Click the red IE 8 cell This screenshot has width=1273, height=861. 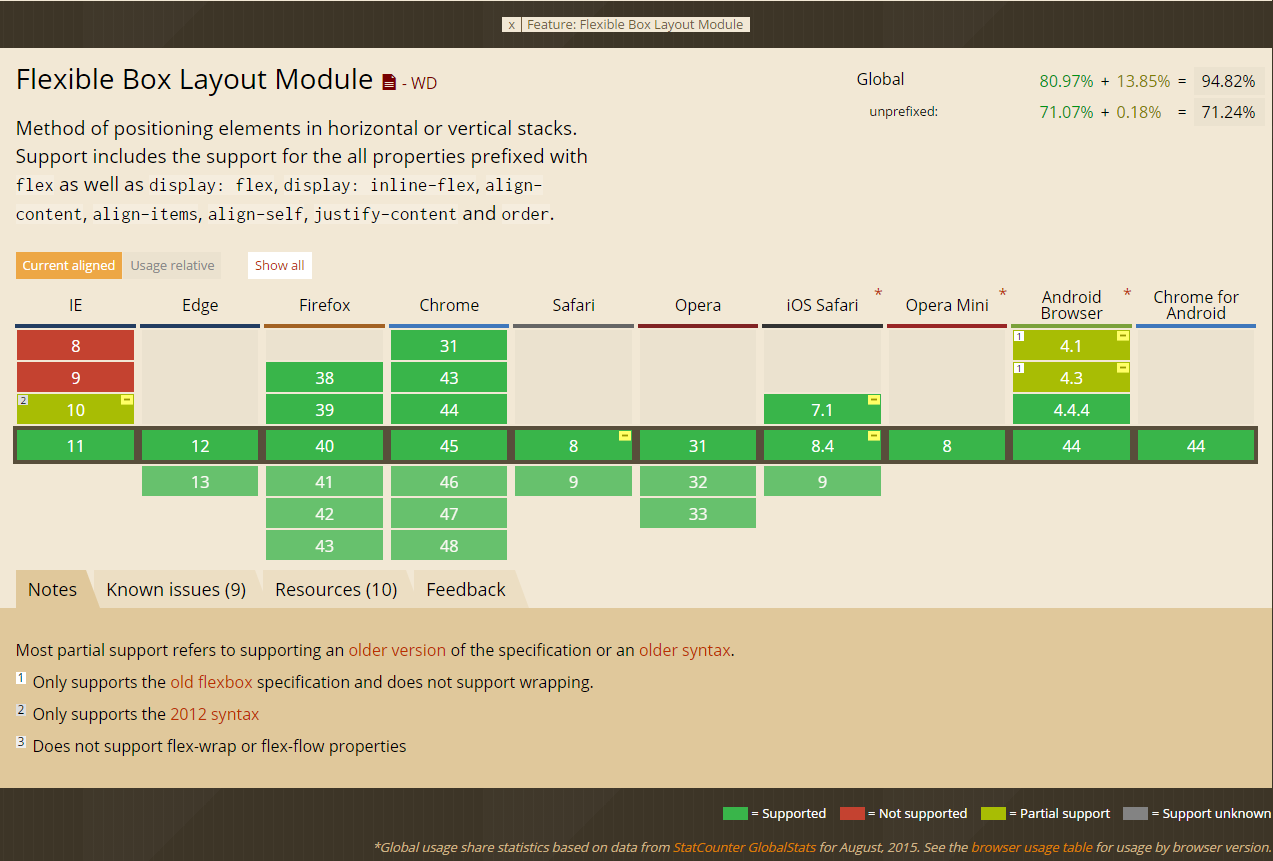tap(75, 346)
